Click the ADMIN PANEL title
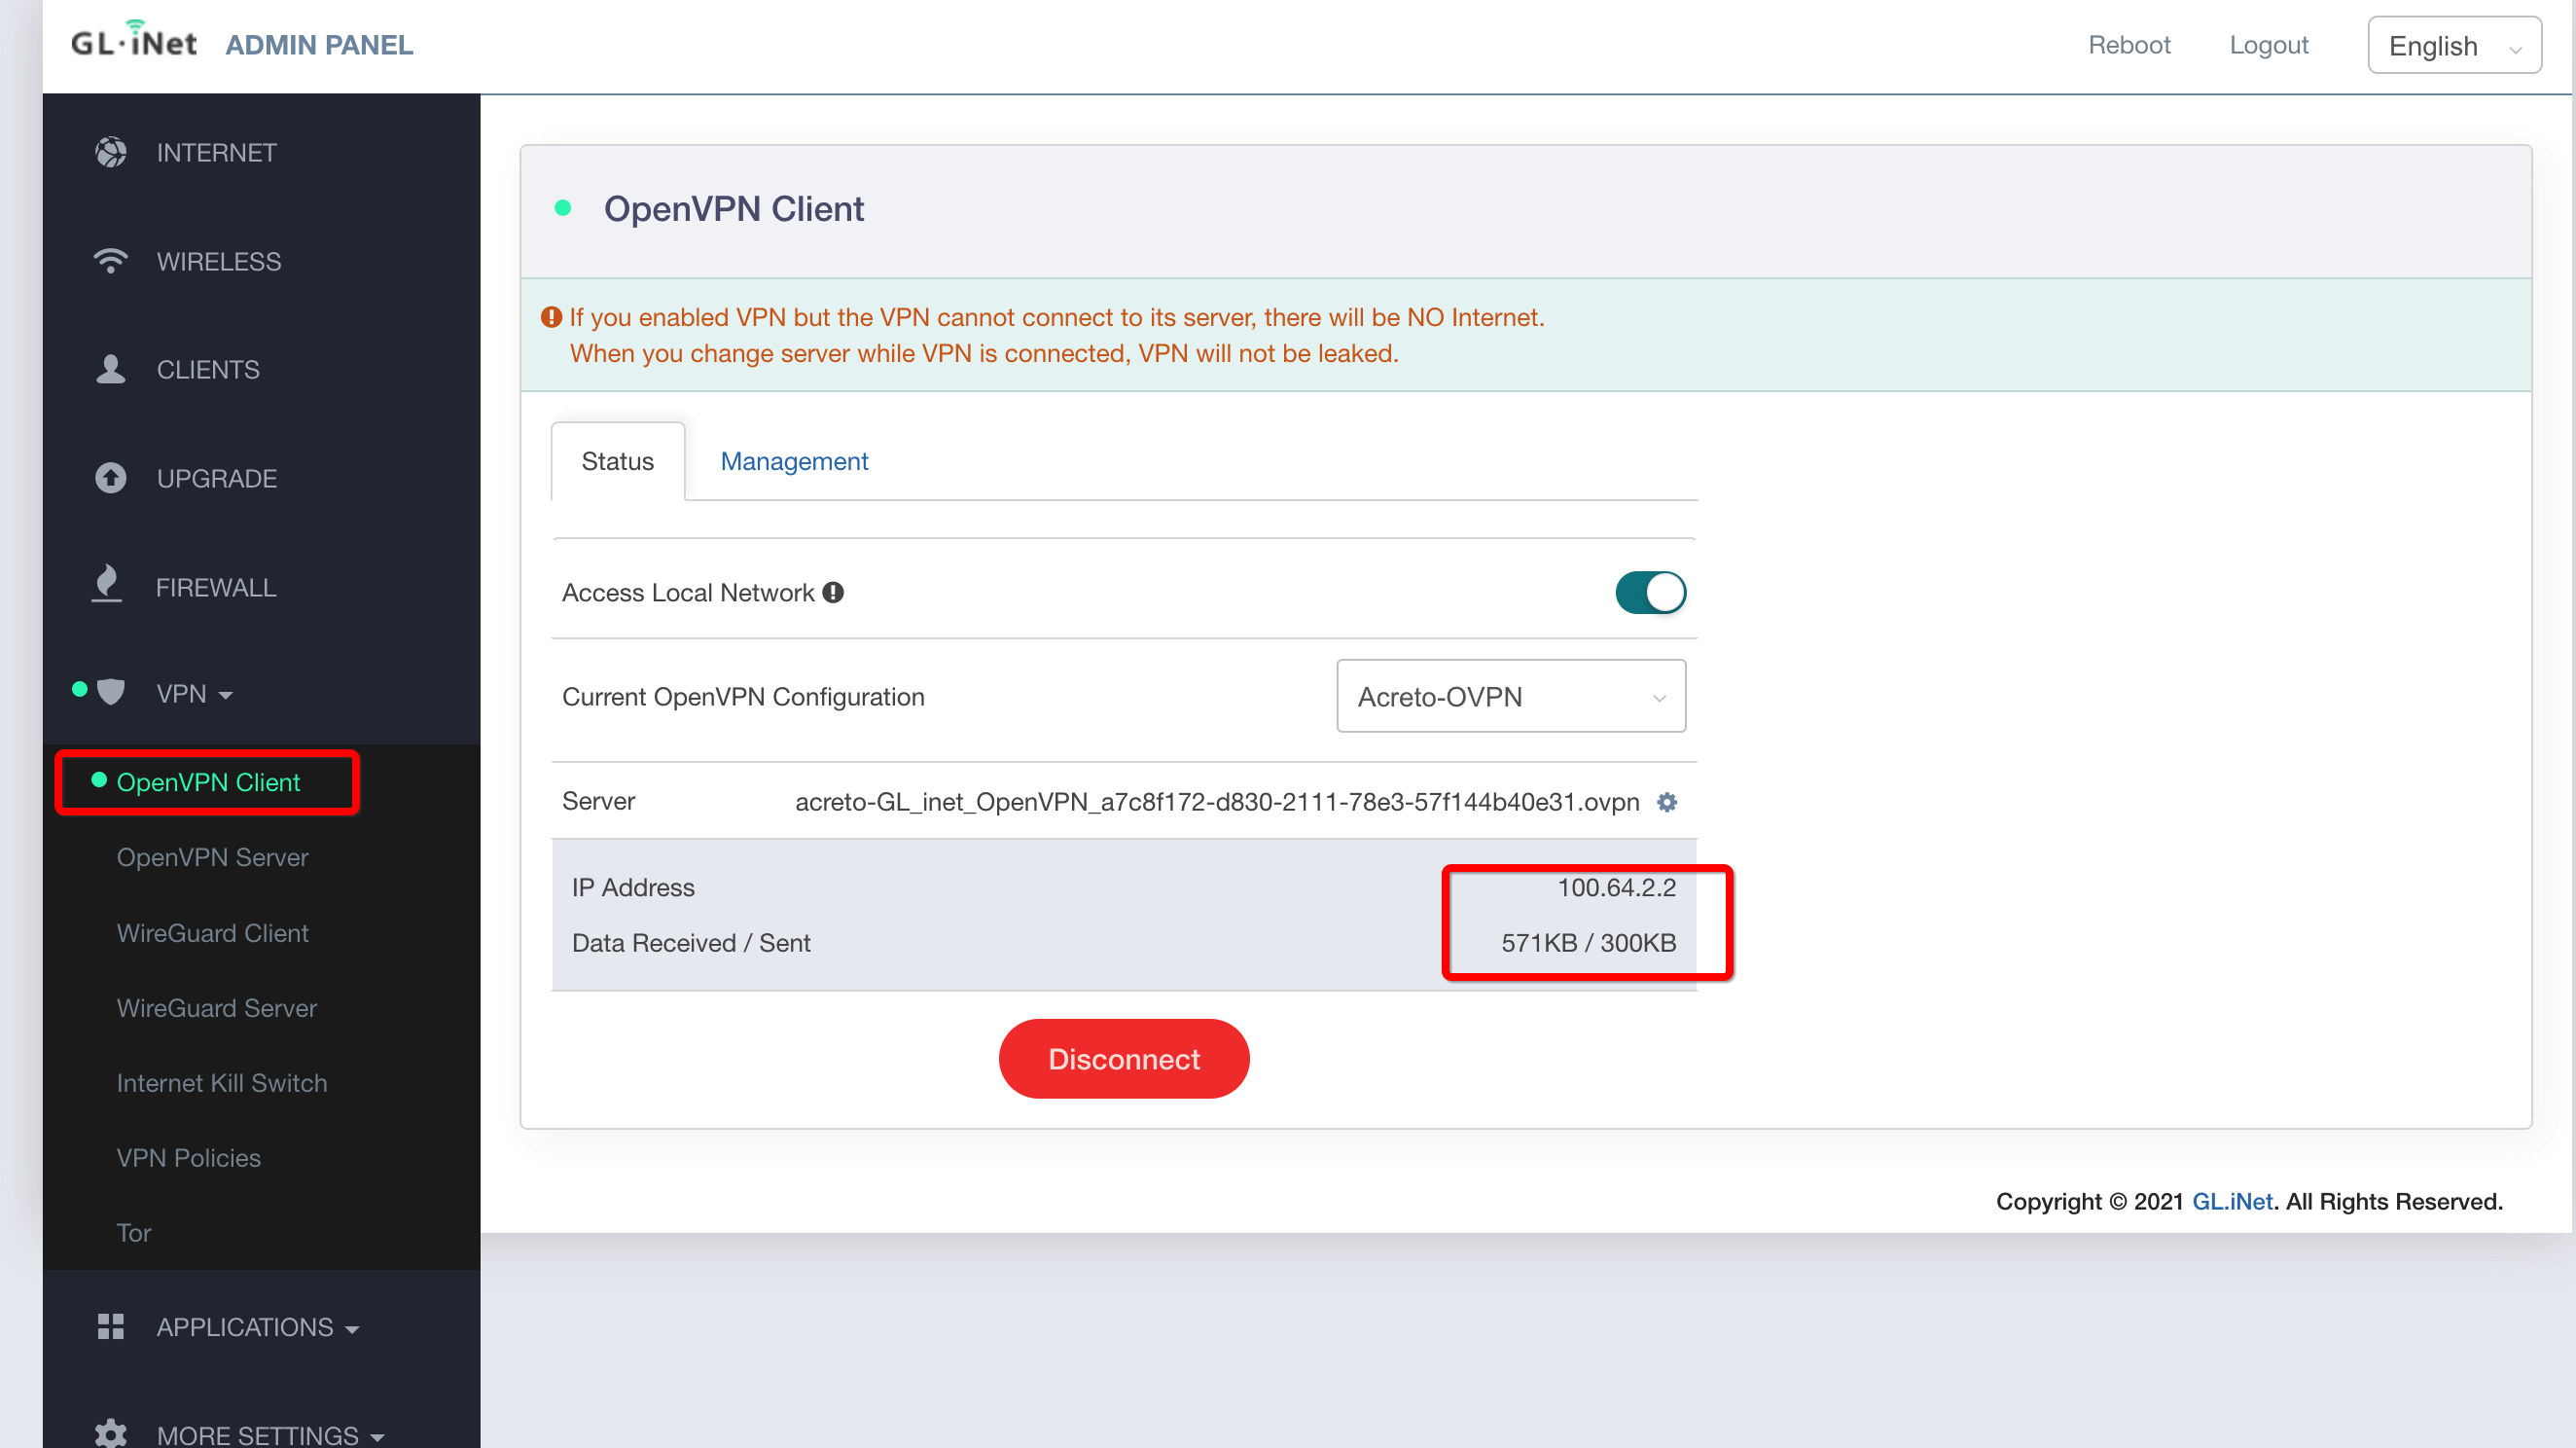 [x=318, y=45]
